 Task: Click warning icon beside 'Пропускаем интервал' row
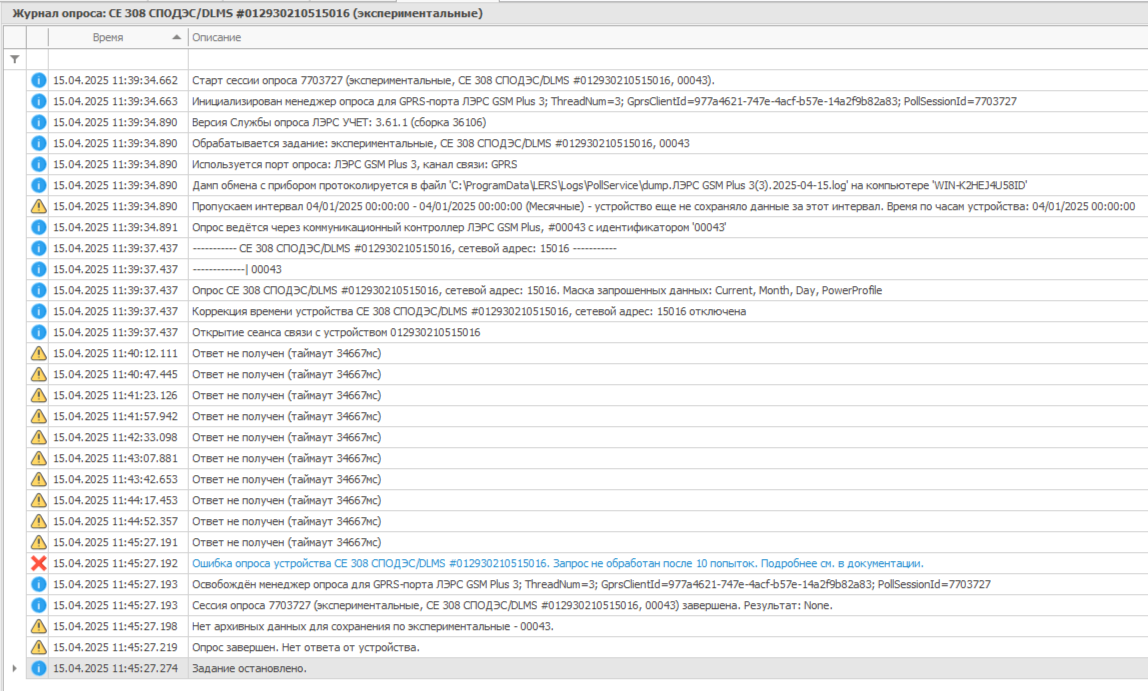coord(38,206)
